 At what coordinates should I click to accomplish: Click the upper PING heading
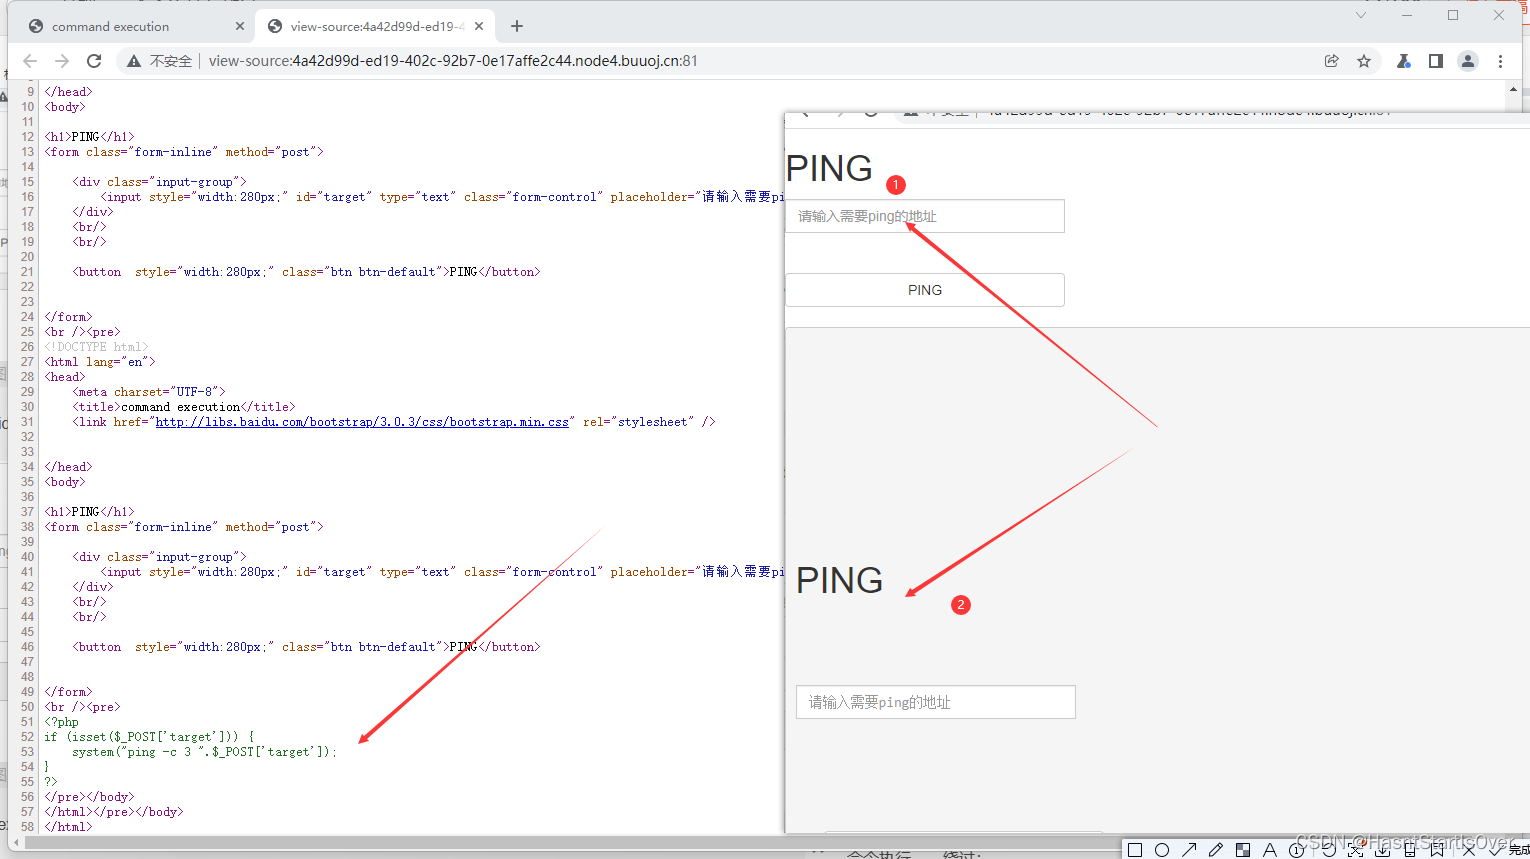pos(829,168)
